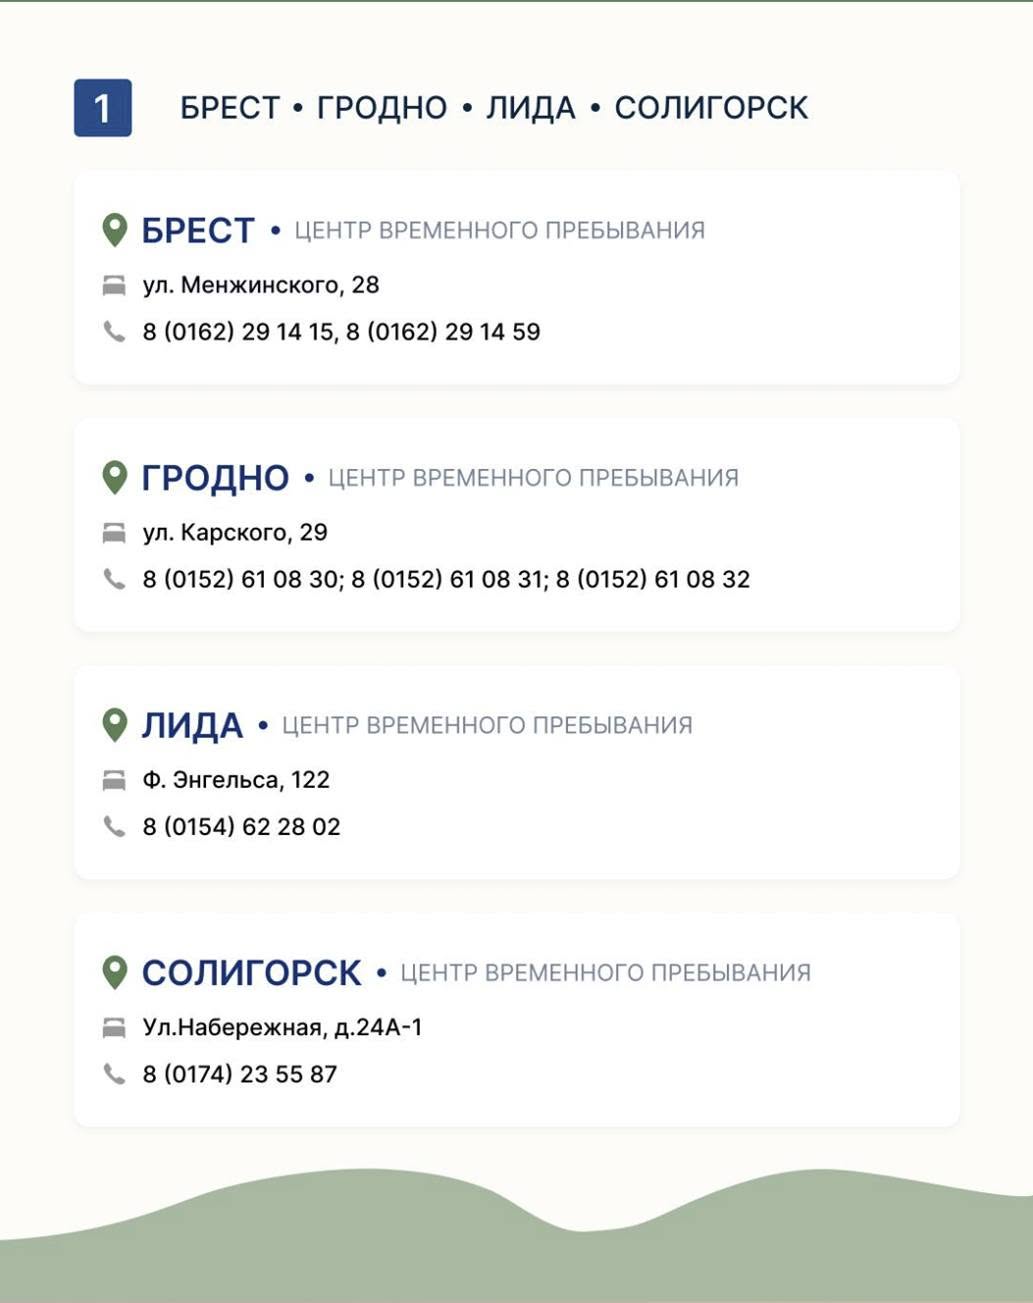
Task: Click the address ул. Карского, 29
Action: (x=235, y=532)
